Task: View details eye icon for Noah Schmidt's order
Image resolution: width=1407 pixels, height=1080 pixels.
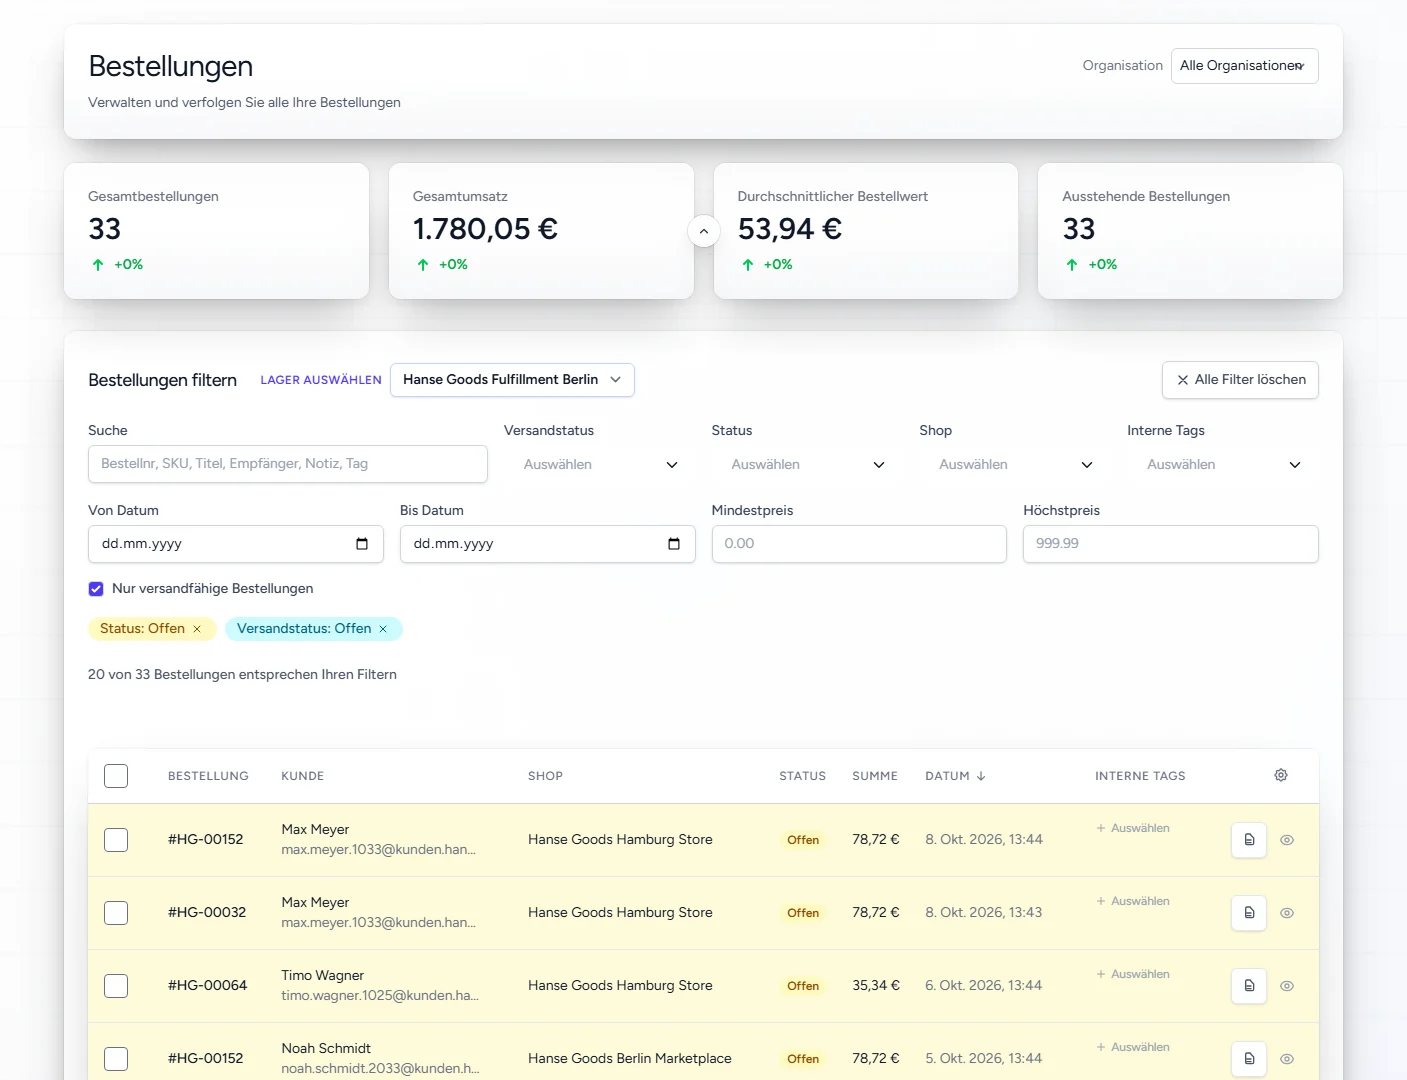Action: coord(1287,1059)
